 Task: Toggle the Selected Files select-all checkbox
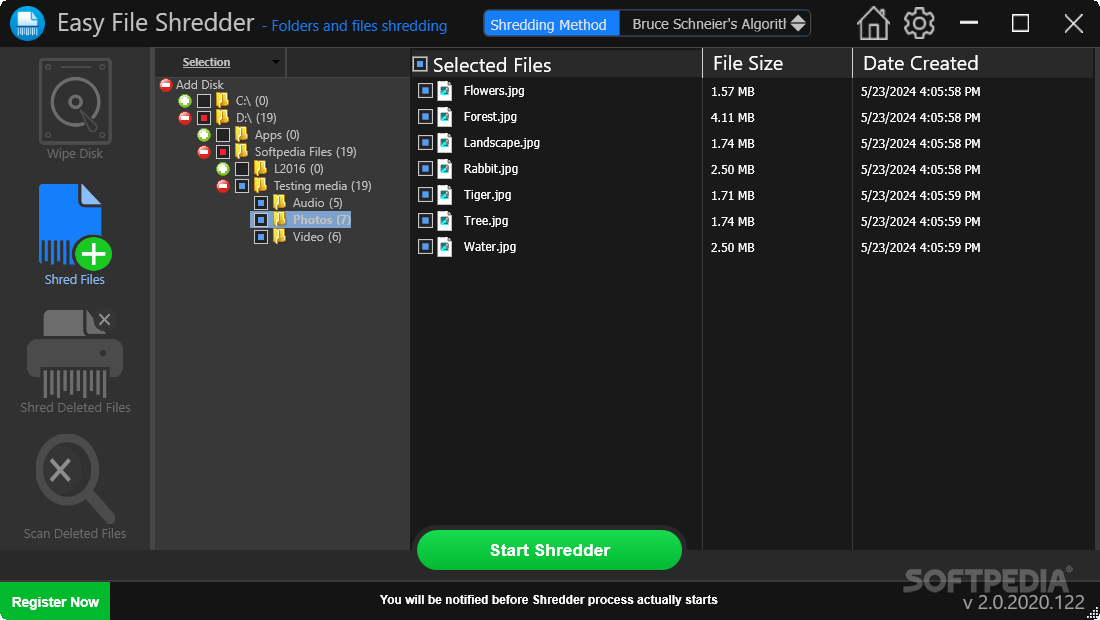click(420, 65)
